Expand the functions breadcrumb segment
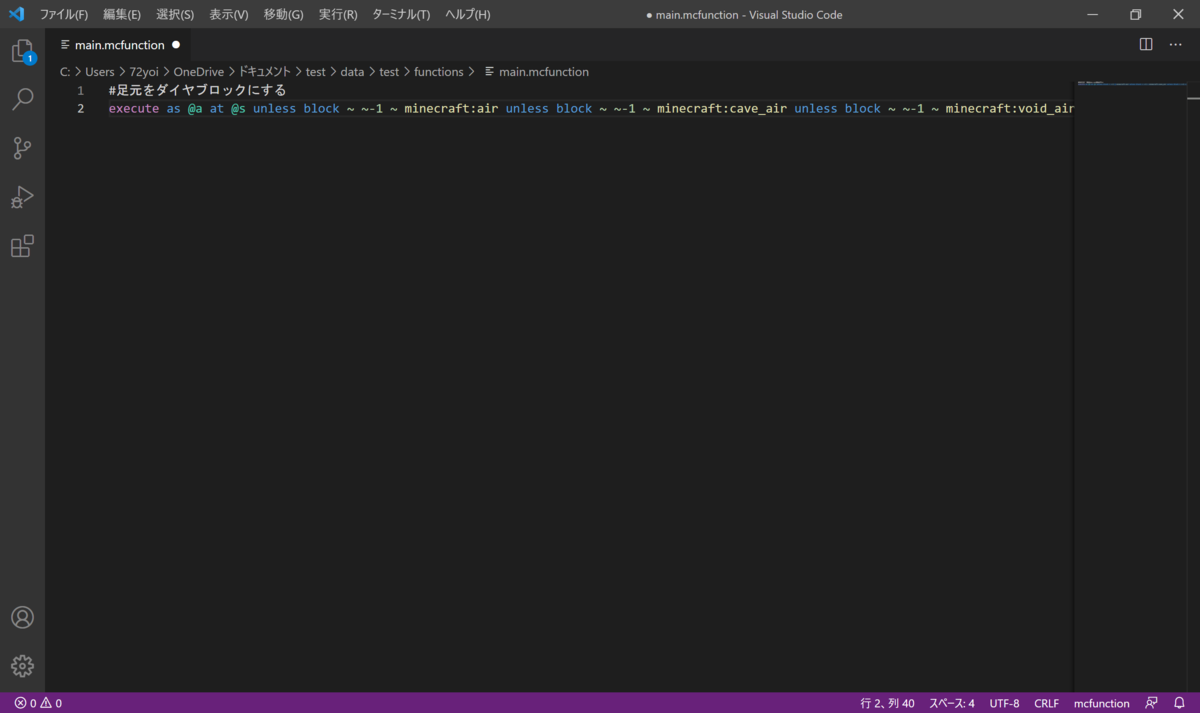Viewport: 1200px width, 713px height. pyautogui.click(x=439, y=72)
